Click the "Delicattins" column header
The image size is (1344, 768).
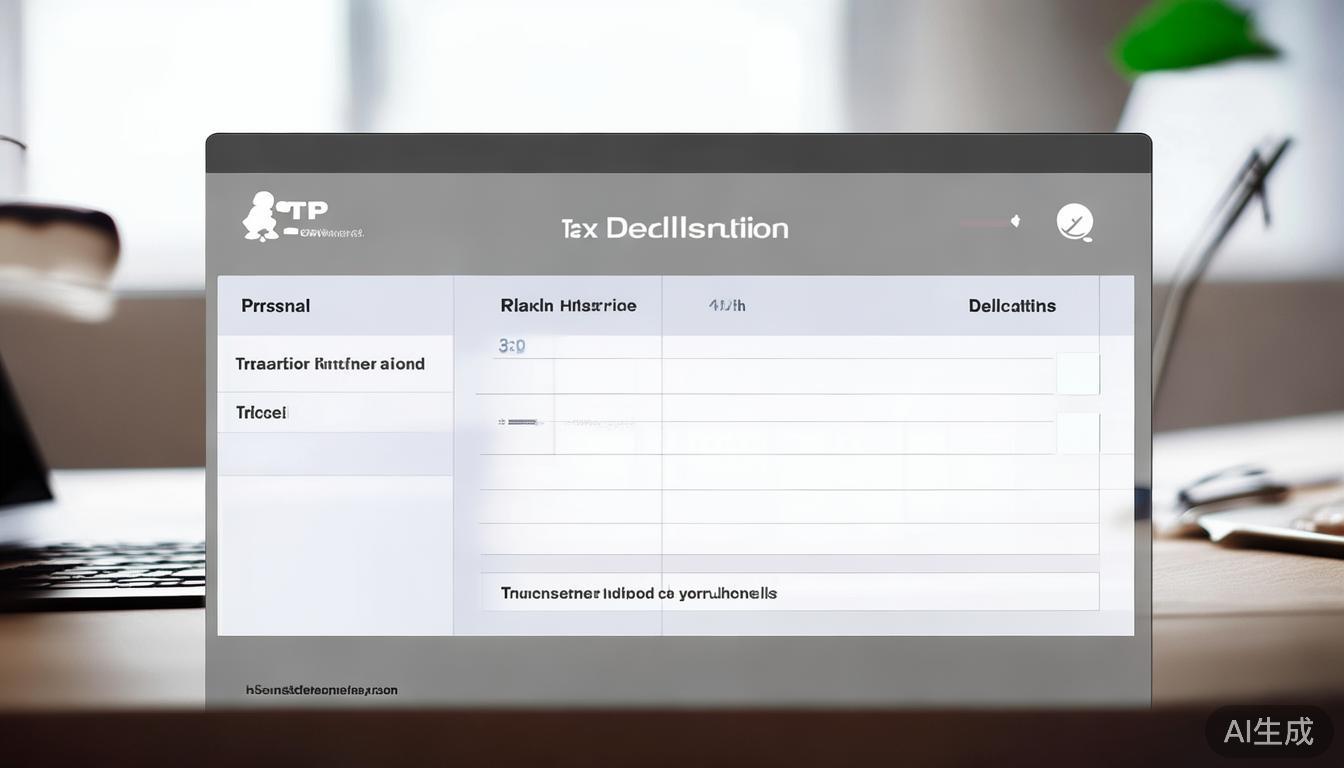tap(1011, 306)
